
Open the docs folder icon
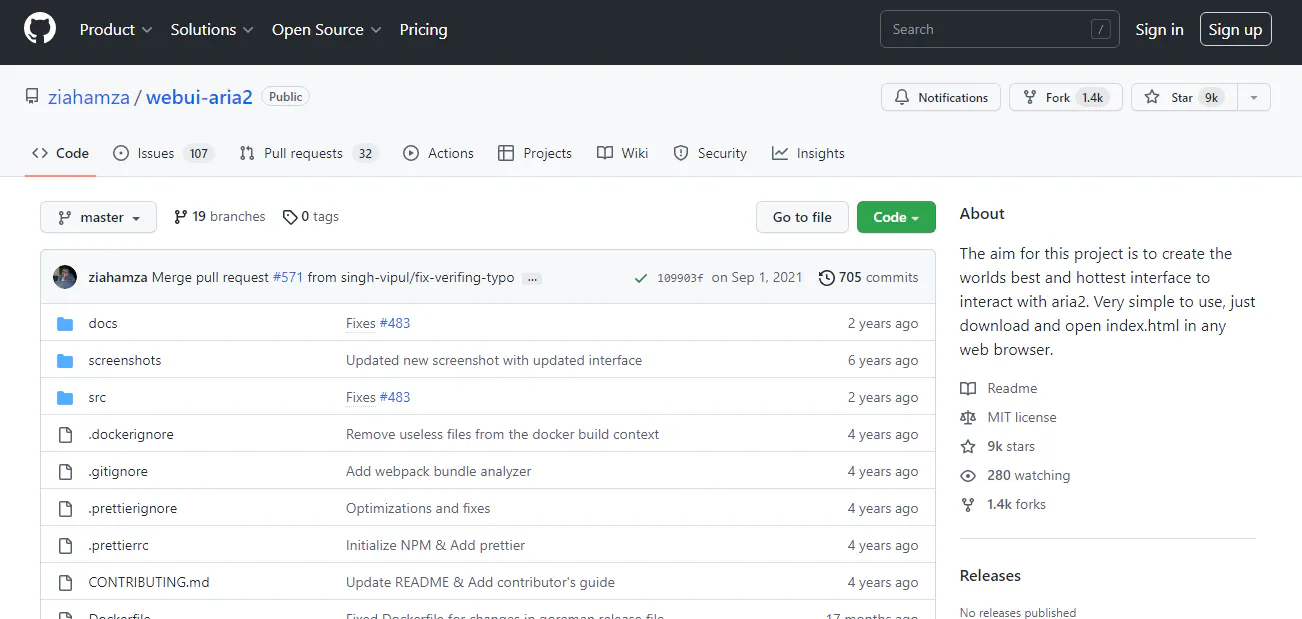[x=66, y=323]
